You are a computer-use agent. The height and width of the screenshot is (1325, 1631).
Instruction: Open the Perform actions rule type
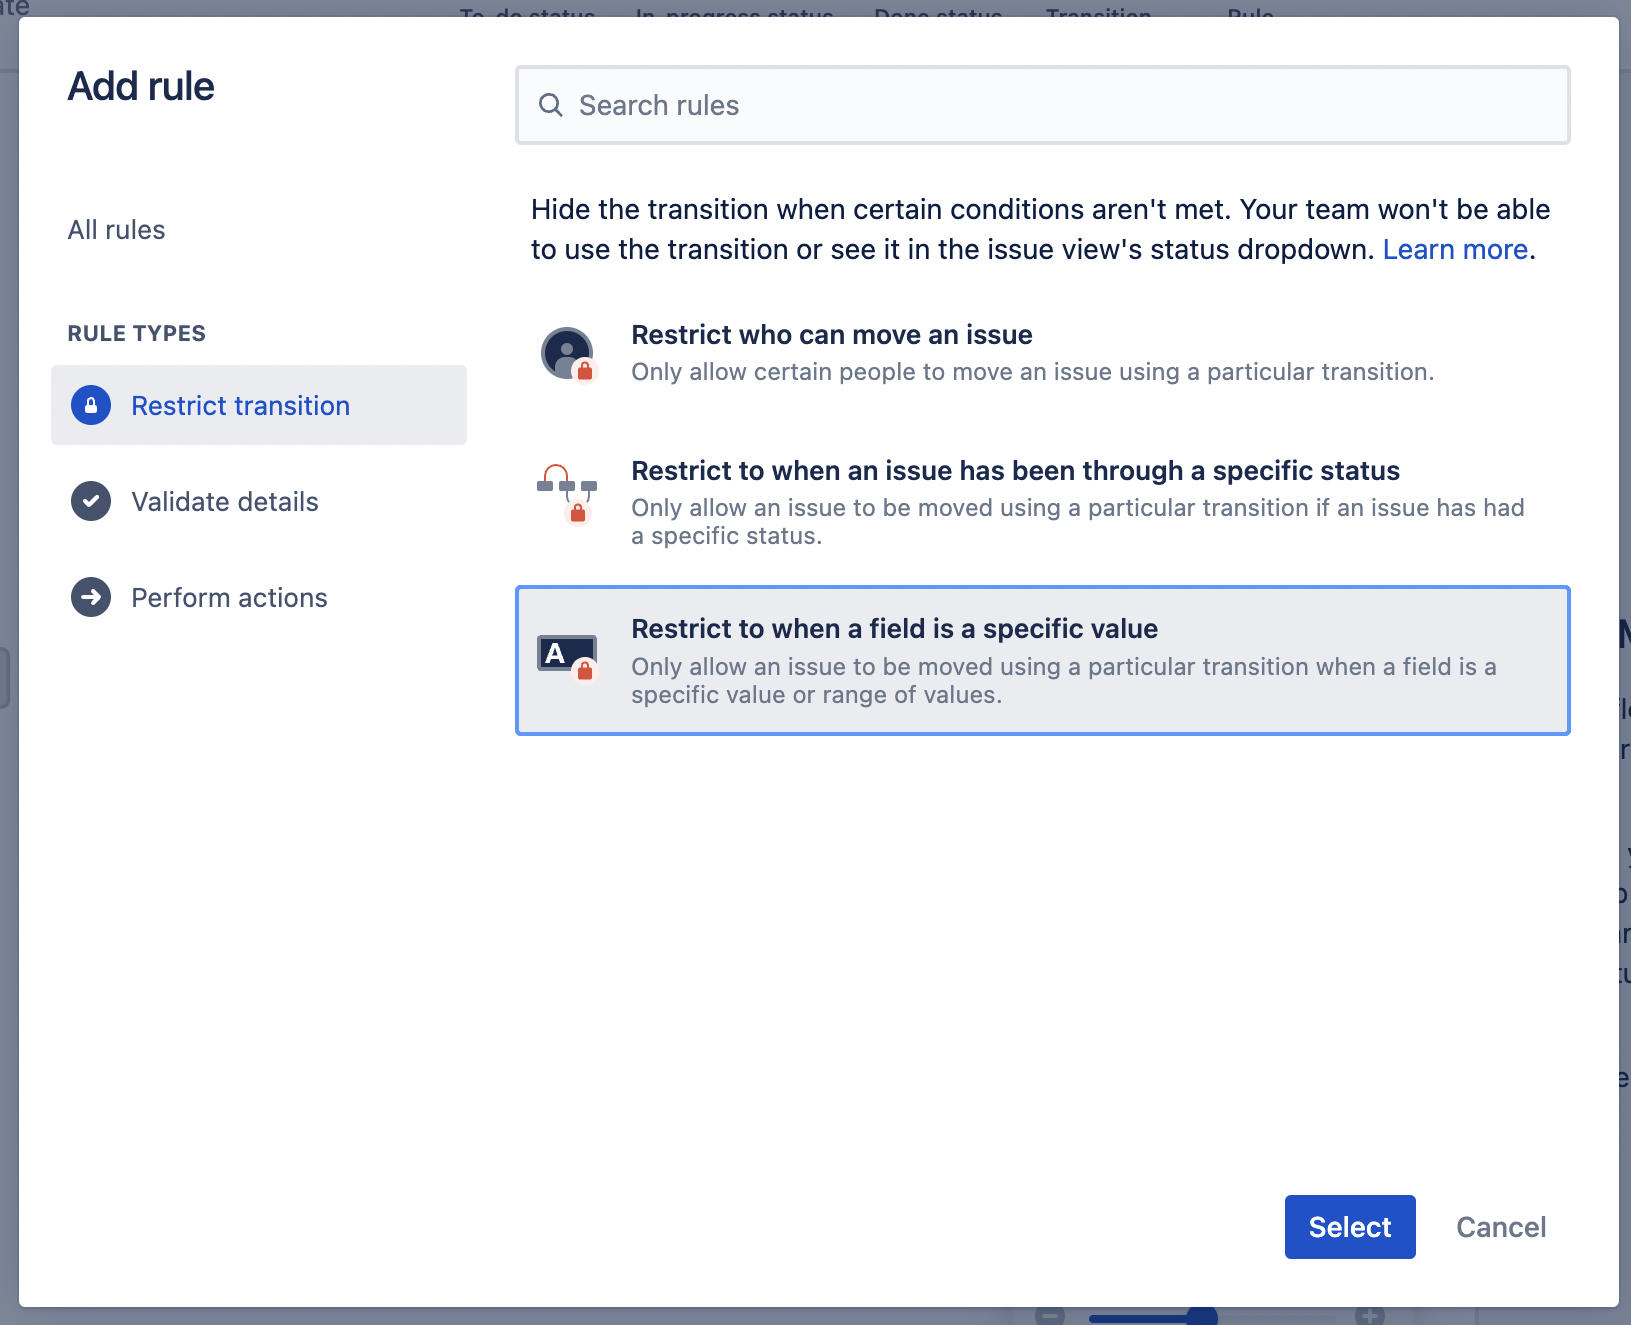229,597
